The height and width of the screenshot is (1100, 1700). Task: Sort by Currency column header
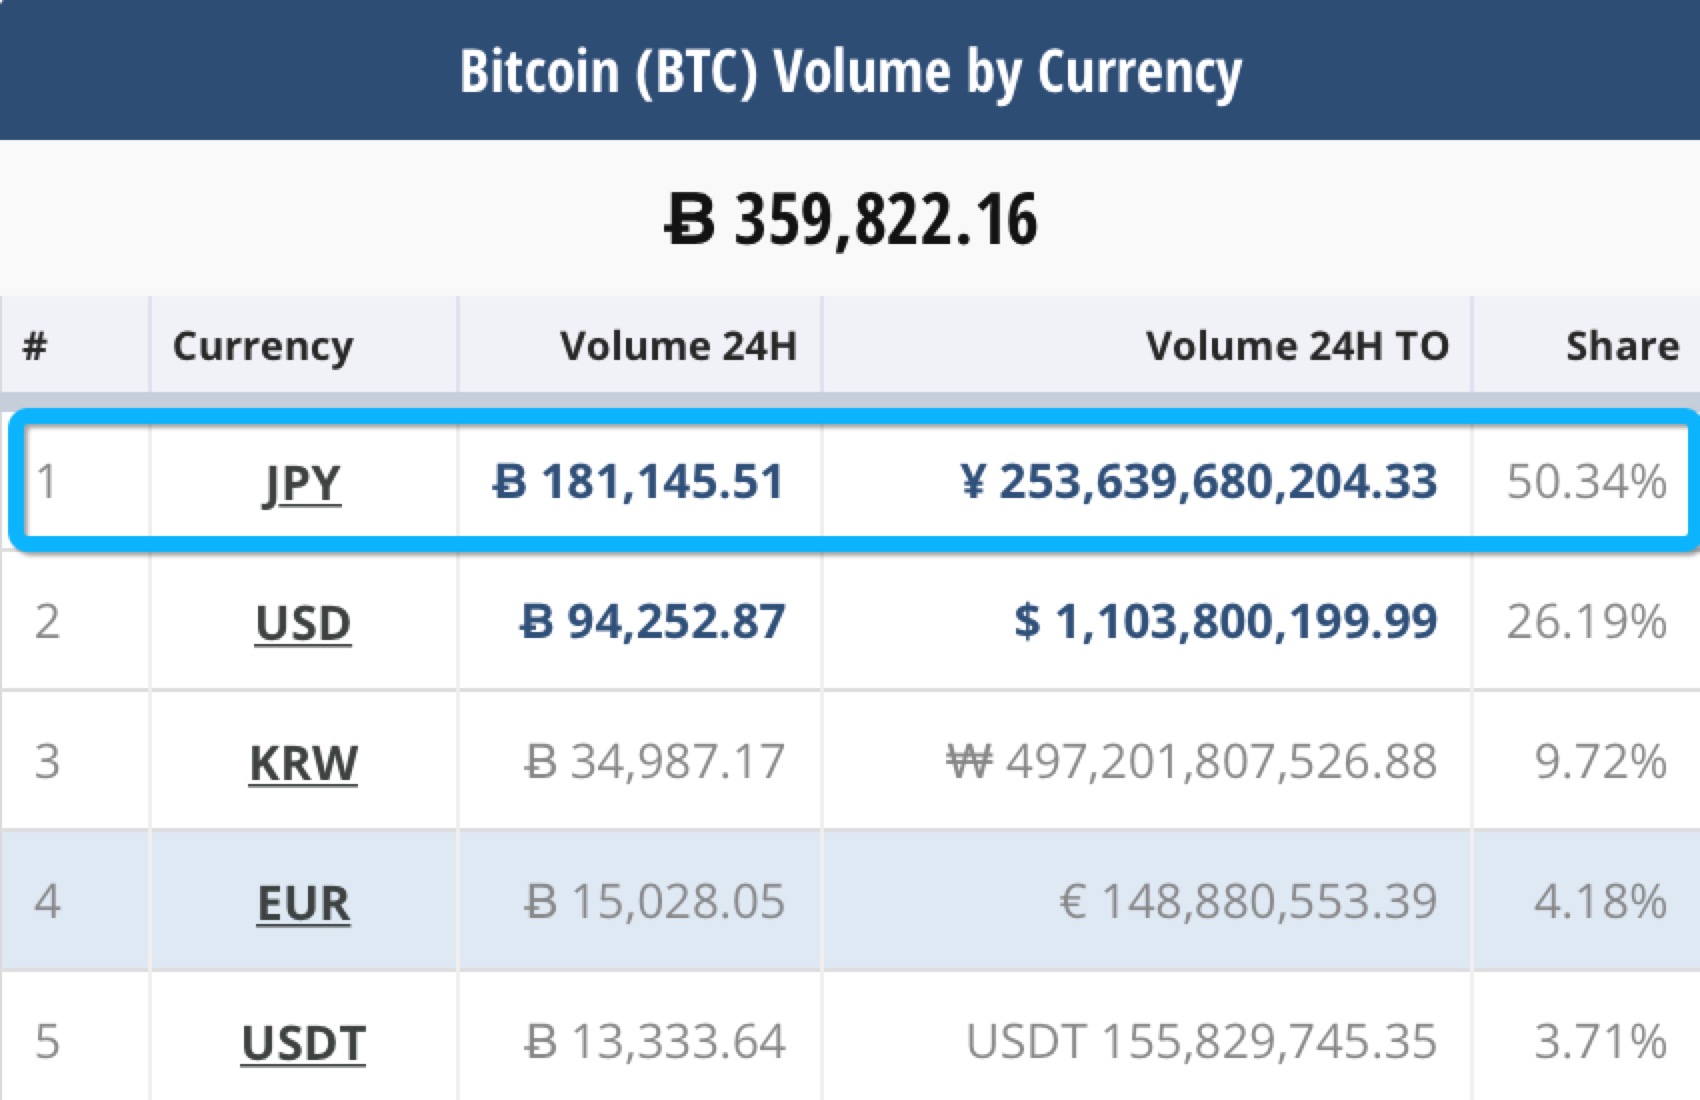[x=262, y=346]
